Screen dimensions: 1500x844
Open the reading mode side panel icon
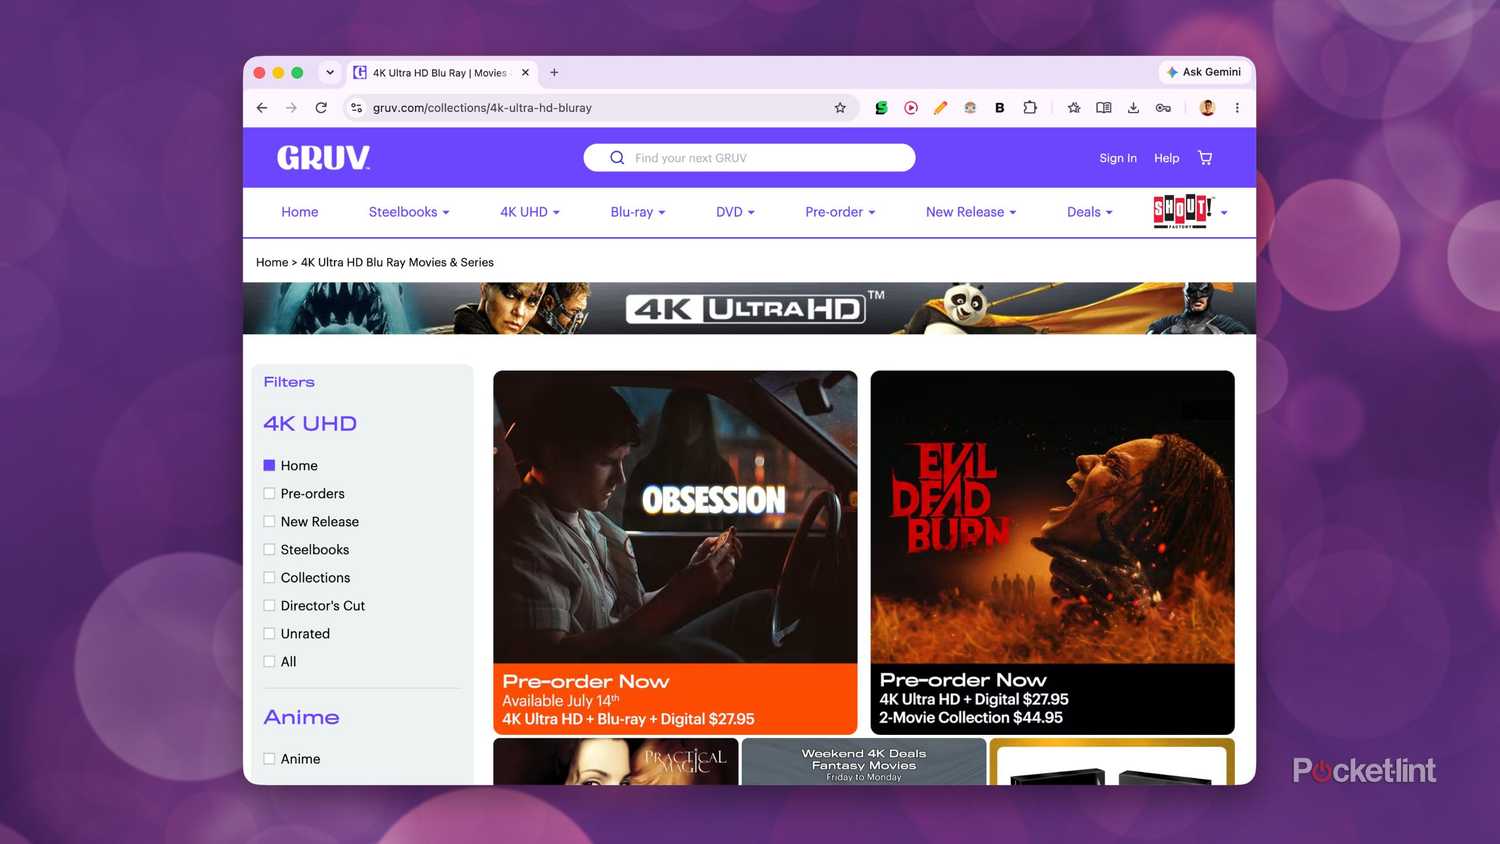1104,108
